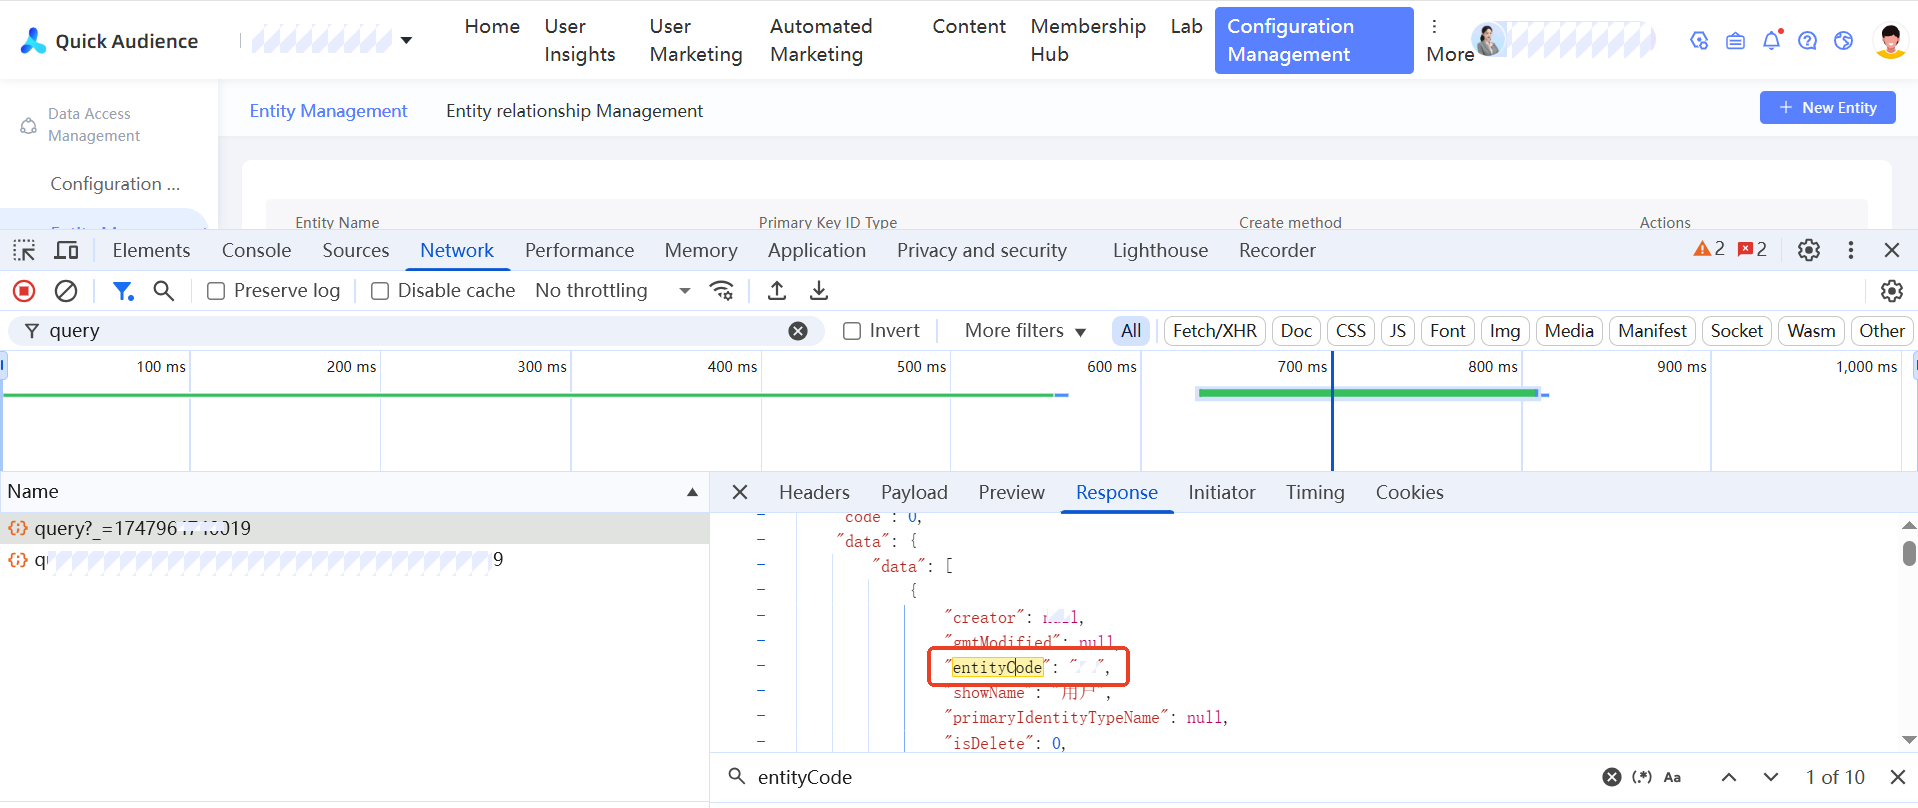This screenshot has width=1918, height=808.
Task: Check the Disable cache checkbox
Action: [x=380, y=291]
